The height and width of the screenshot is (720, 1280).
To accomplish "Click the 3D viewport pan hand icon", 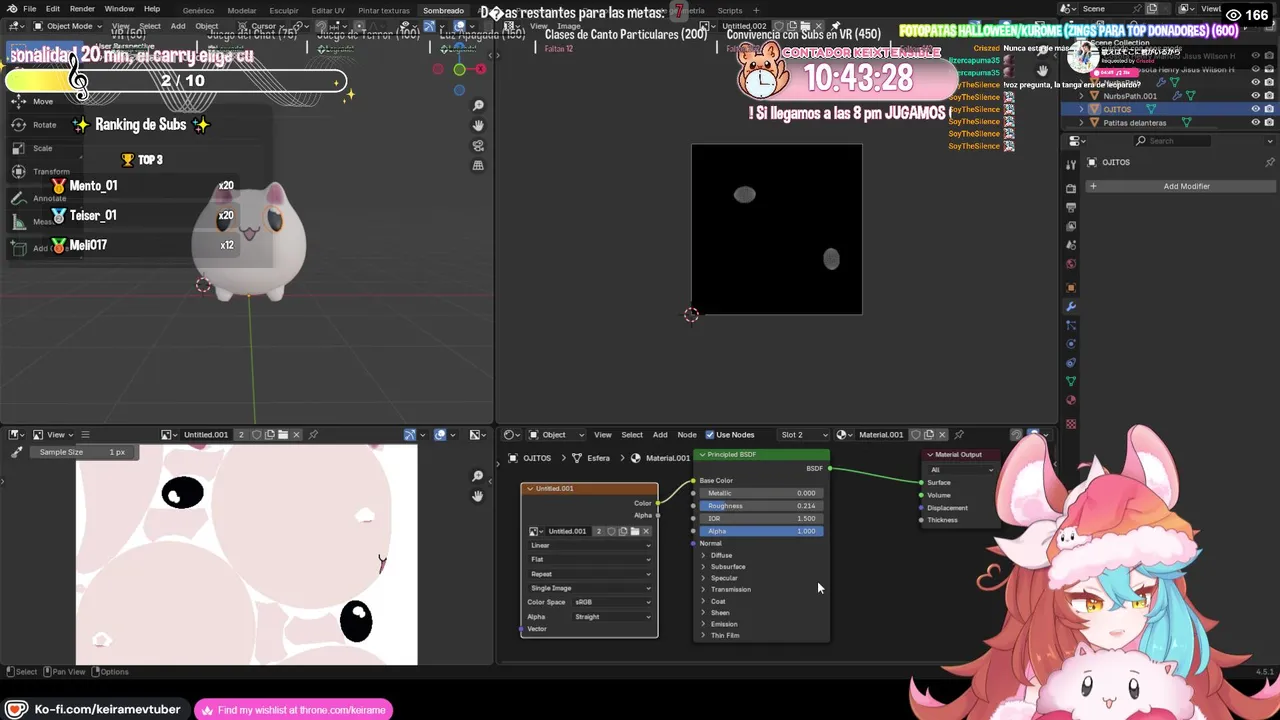I will [x=478, y=125].
